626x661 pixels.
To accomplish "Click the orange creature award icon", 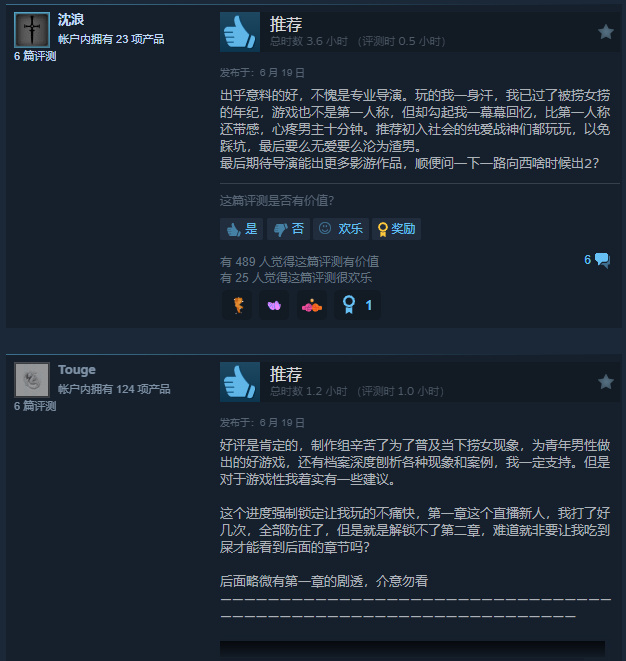I will pos(238,305).
